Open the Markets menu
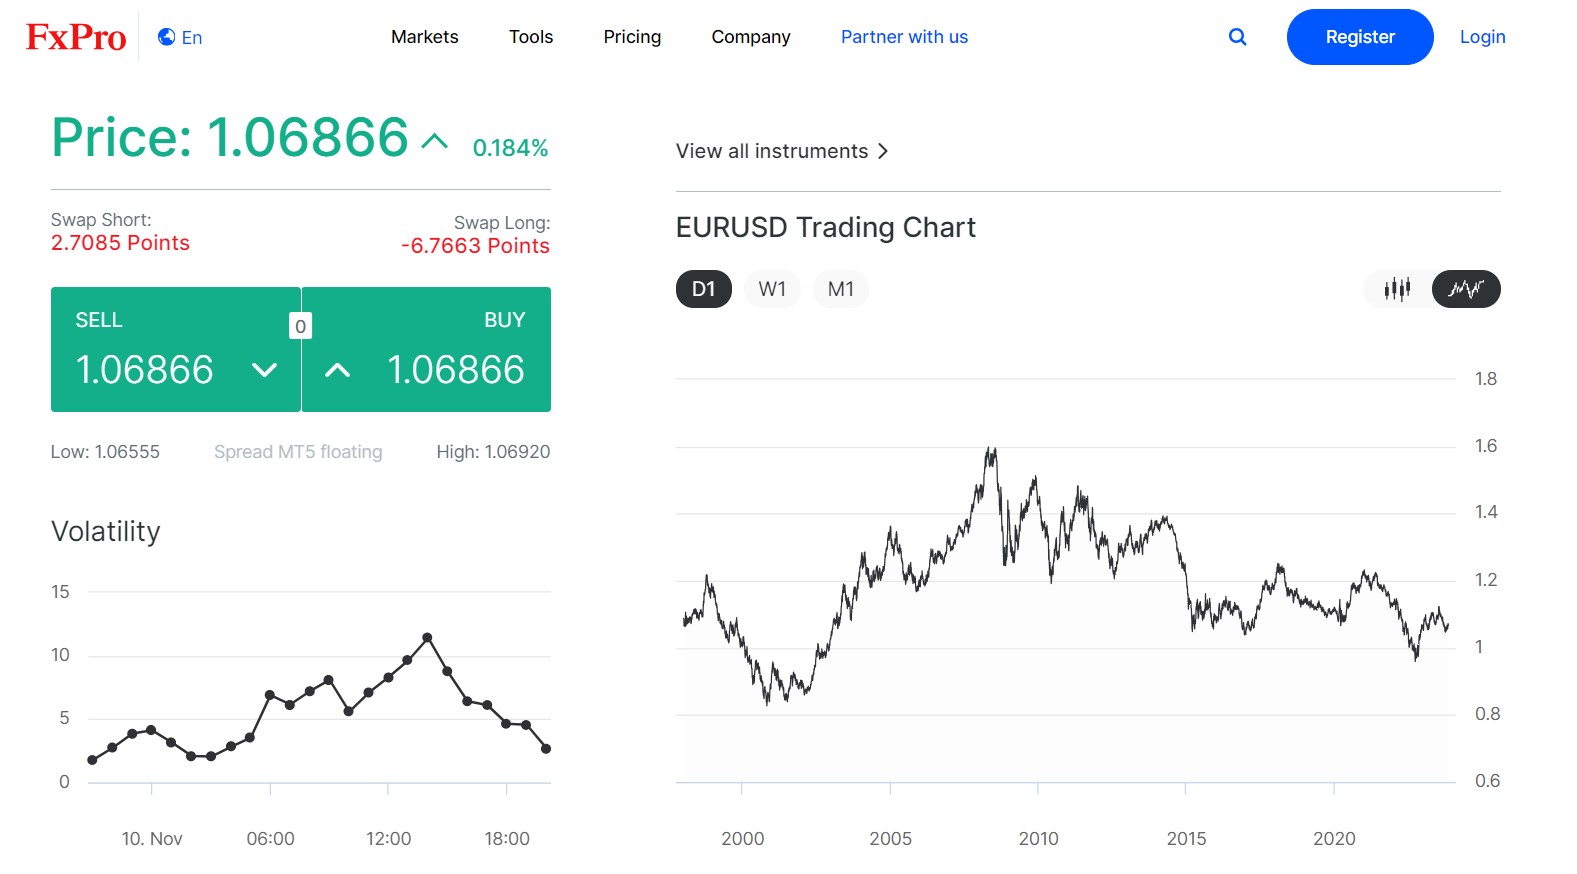 click(x=424, y=37)
